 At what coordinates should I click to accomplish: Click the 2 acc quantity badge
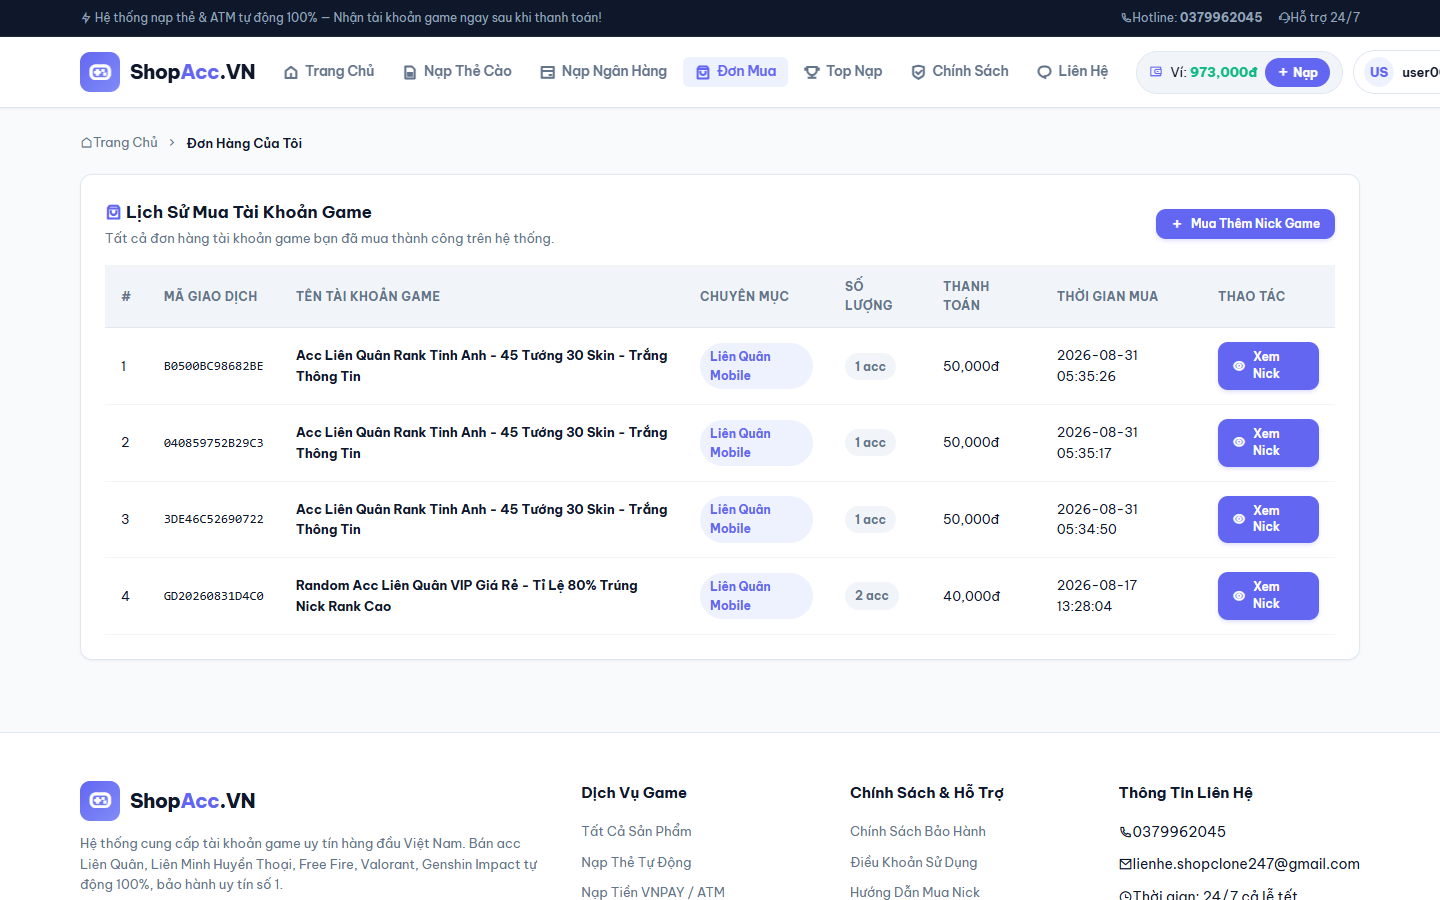pyautogui.click(x=872, y=596)
